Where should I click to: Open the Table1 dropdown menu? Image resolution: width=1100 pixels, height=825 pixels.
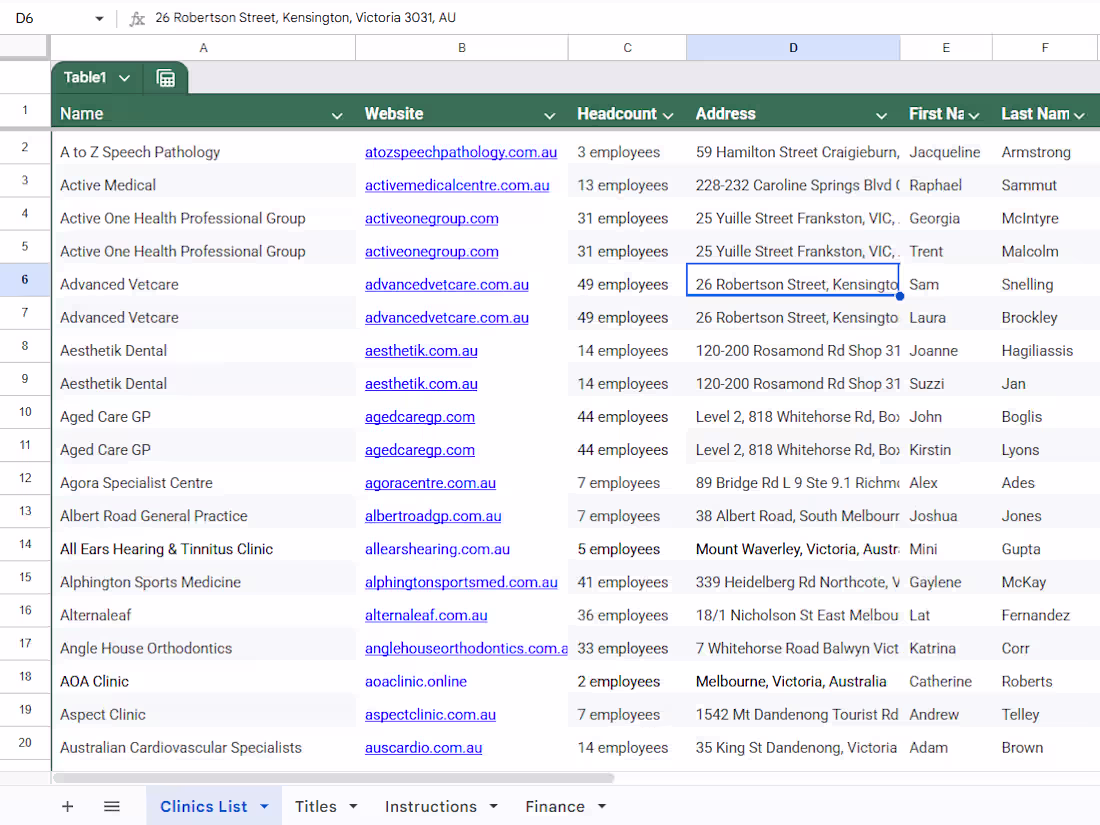point(124,77)
